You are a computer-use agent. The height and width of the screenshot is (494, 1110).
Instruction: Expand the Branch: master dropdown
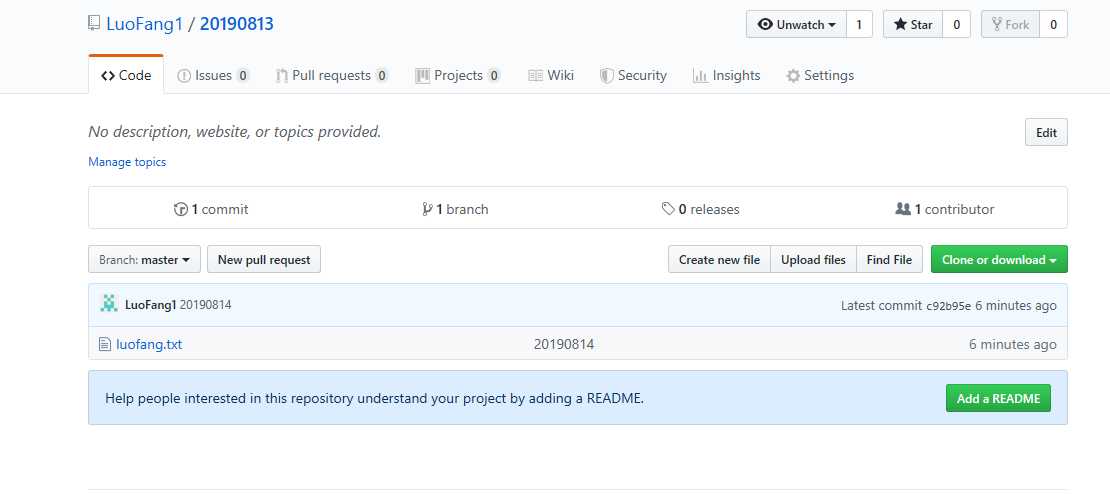point(144,260)
